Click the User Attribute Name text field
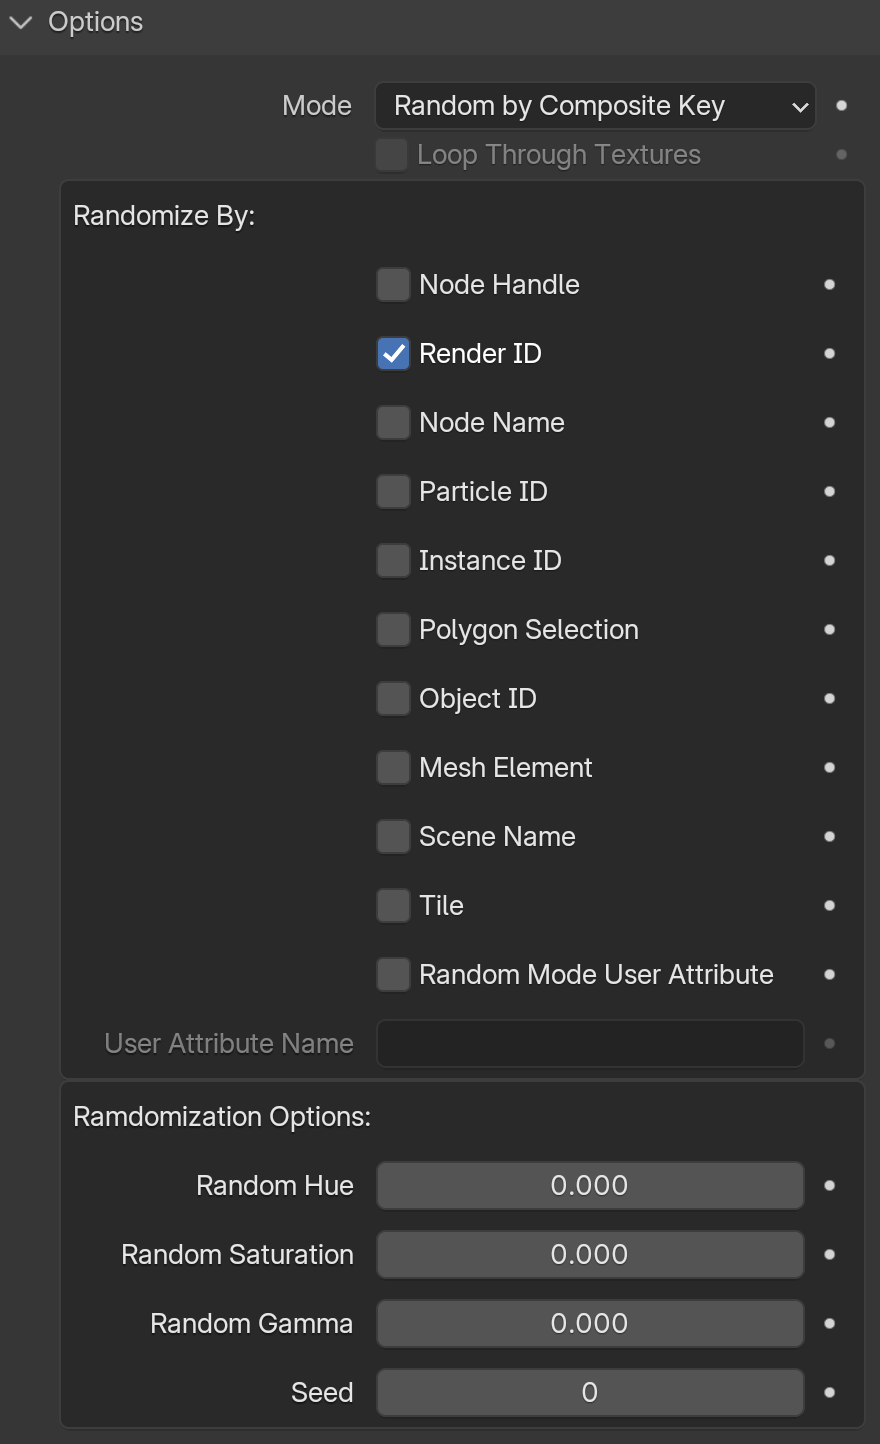The image size is (880, 1444). 590,1044
